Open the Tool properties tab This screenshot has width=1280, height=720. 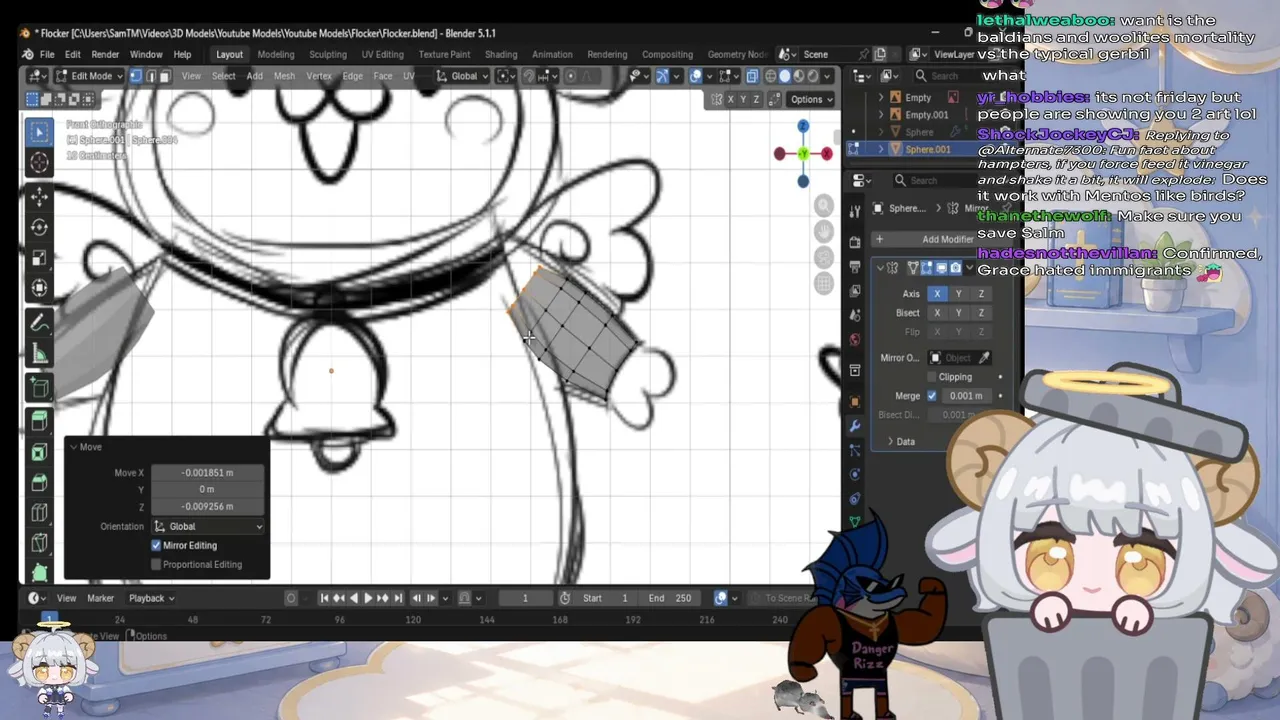click(855, 212)
